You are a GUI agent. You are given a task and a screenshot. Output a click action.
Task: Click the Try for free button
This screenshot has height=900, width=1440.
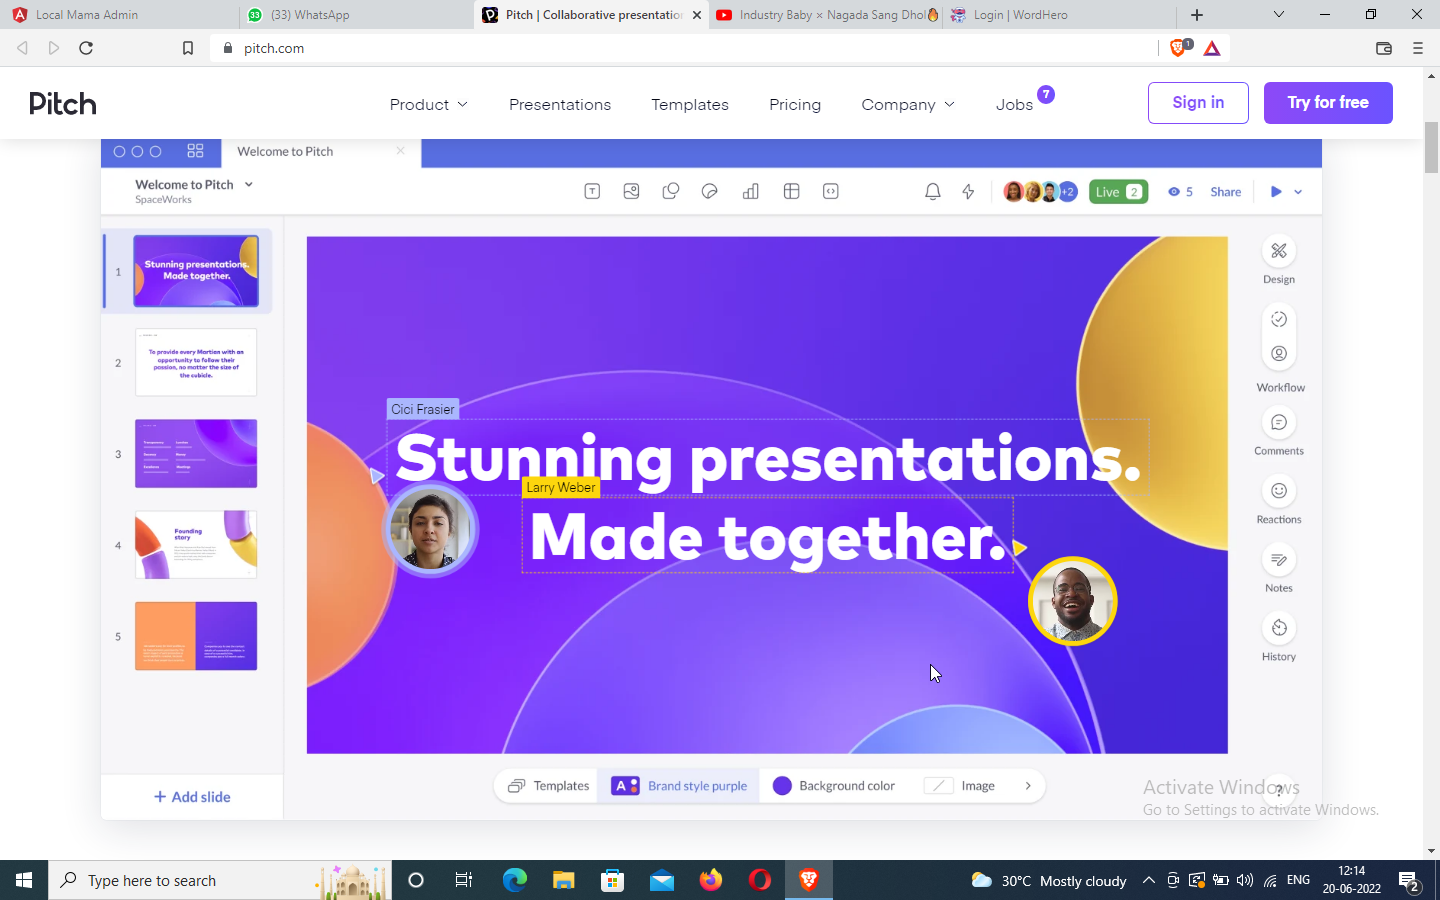[1327, 103]
